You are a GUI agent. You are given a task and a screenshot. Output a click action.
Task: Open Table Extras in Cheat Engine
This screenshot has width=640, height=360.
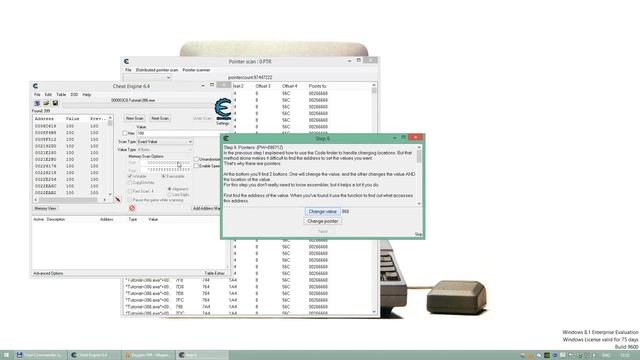pyautogui.click(x=215, y=273)
